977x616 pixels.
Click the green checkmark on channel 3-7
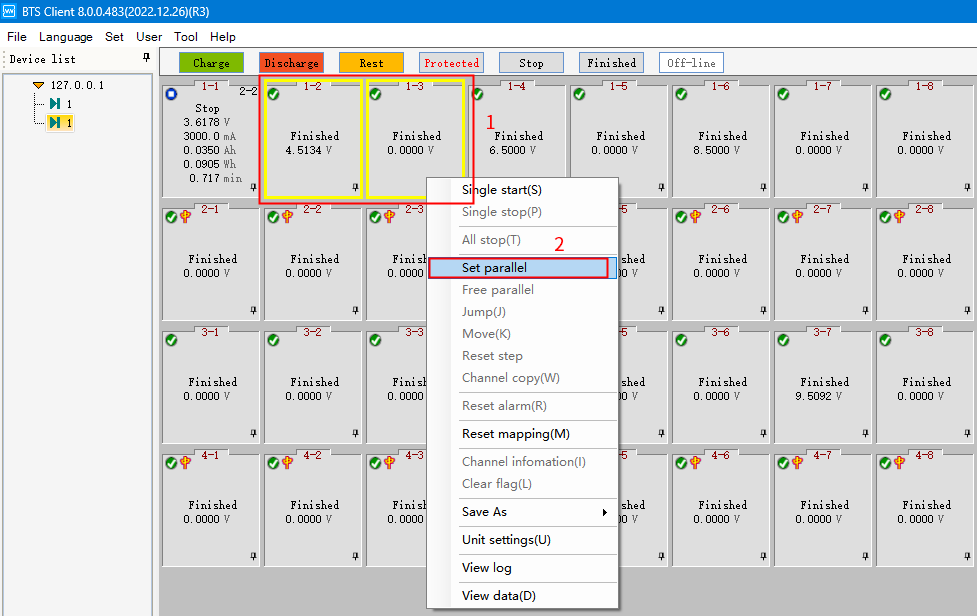pos(783,340)
